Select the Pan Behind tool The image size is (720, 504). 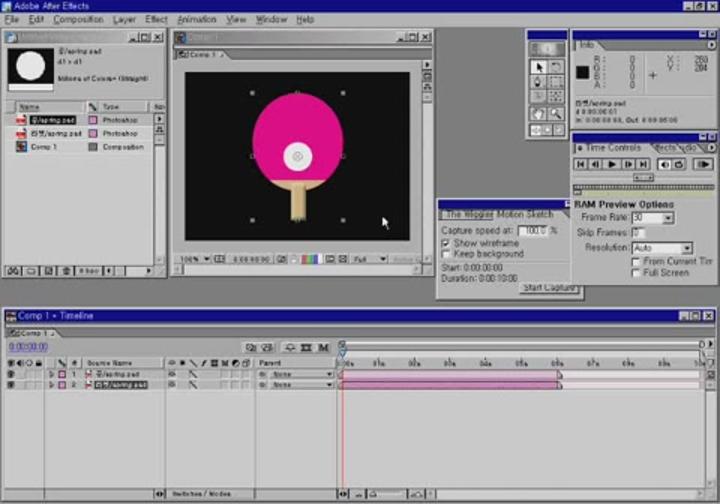556,97
